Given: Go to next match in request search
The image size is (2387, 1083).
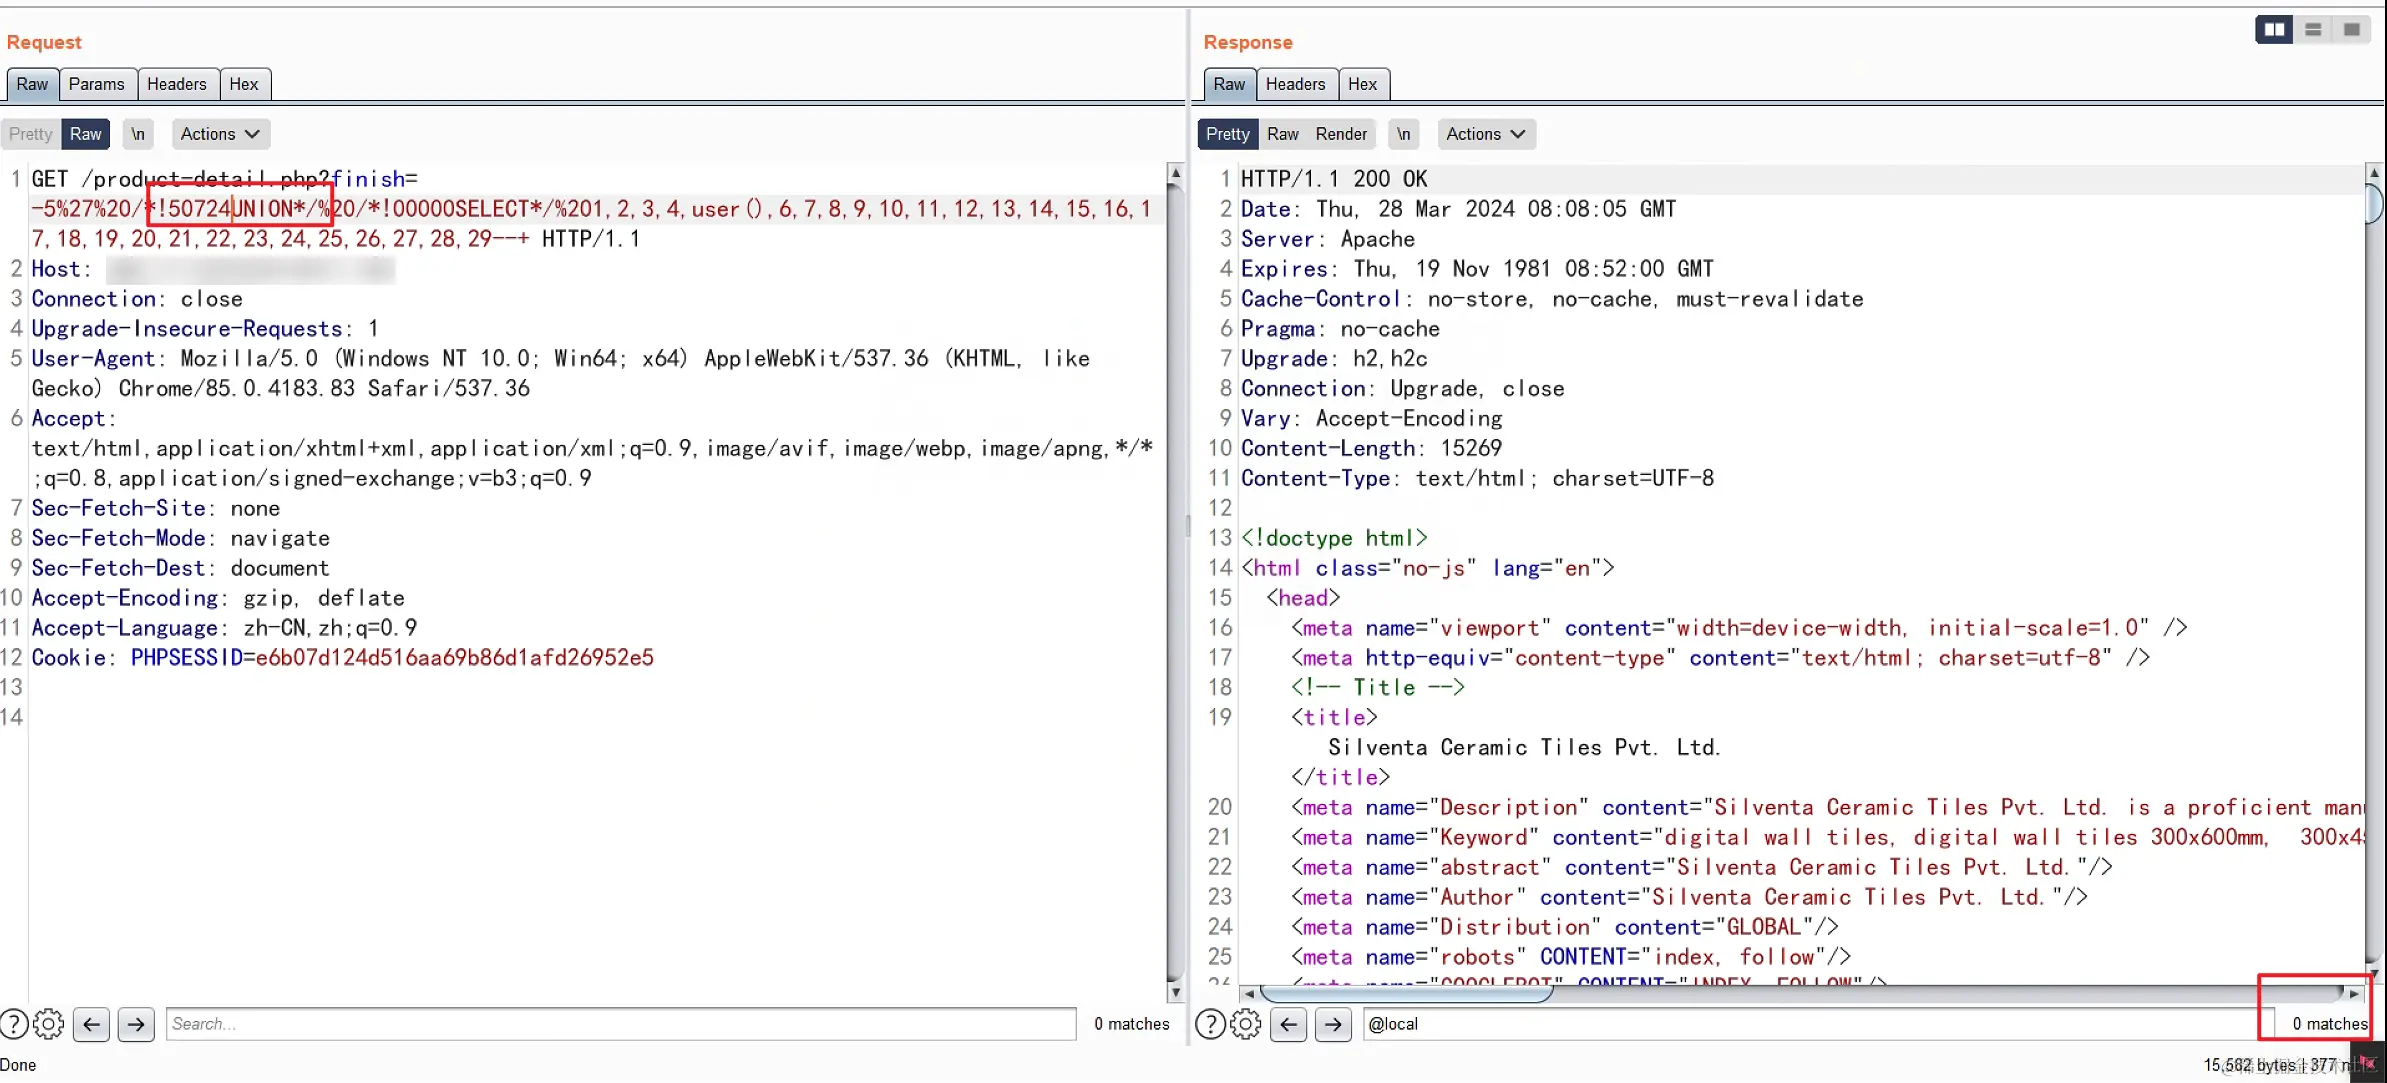Looking at the screenshot, I should [136, 1024].
